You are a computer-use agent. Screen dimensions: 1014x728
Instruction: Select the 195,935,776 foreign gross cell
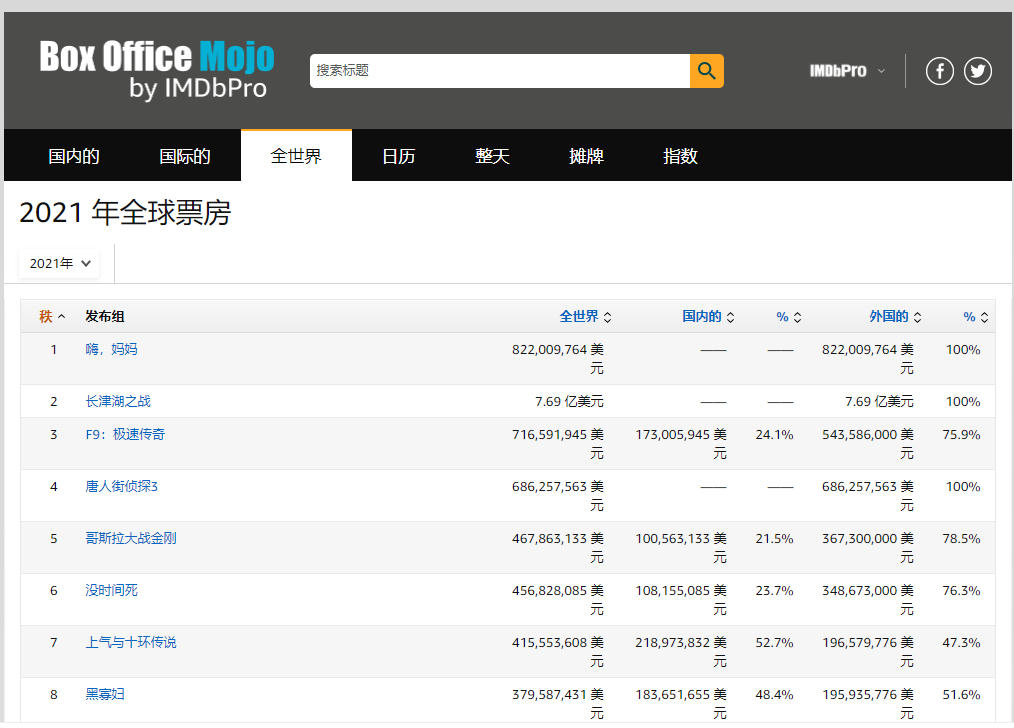pos(868,703)
